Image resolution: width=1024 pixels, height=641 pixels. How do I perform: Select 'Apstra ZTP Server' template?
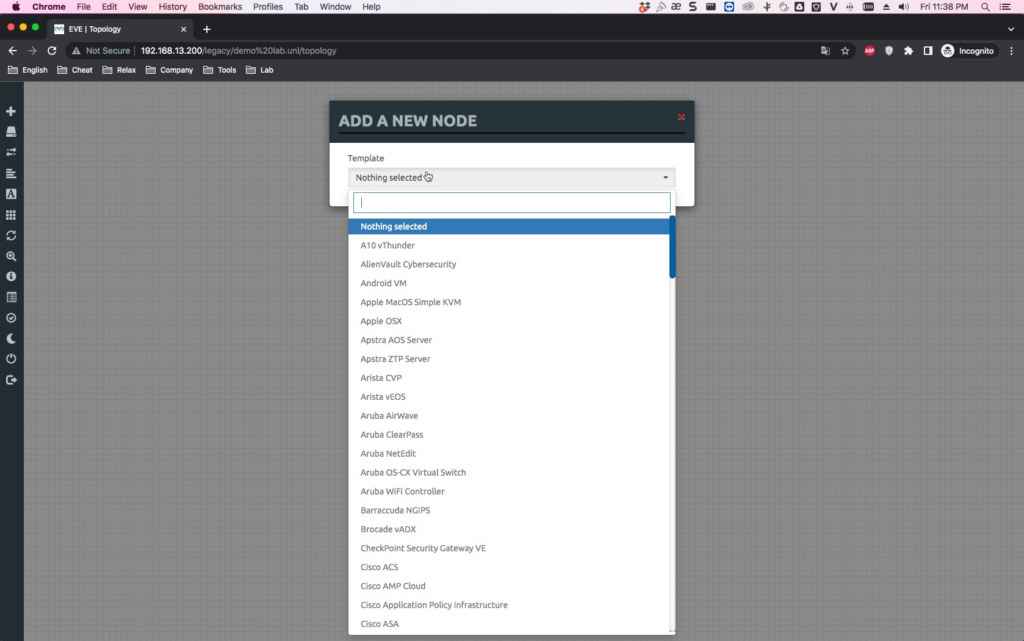click(x=508, y=359)
